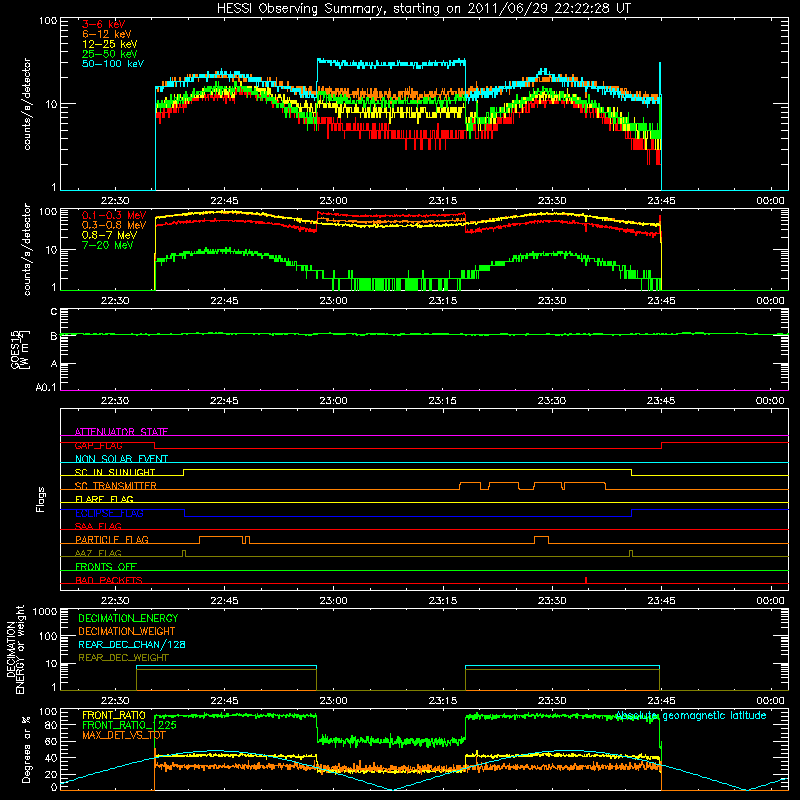Click the SAA_FLAG label

(x=98, y=526)
